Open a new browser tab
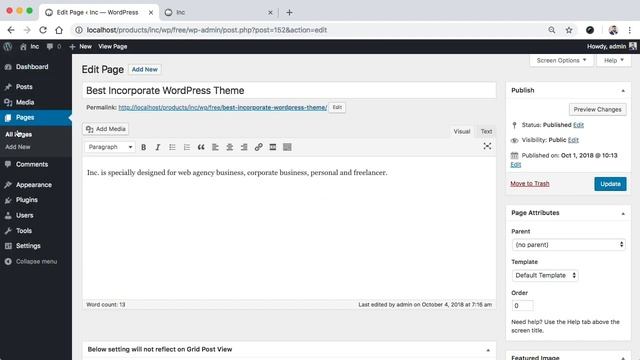 [x=289, y=13]
